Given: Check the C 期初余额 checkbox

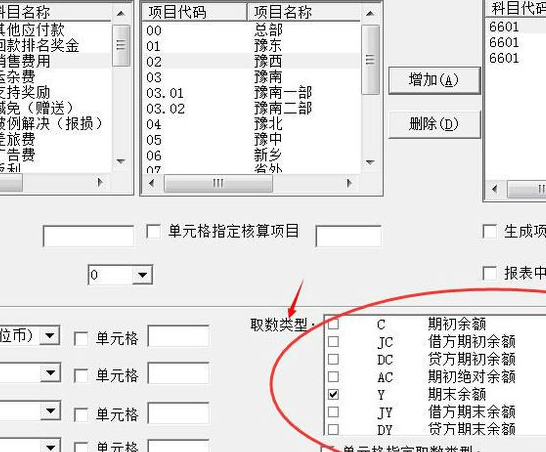Looking at the screenshot, I should (333, 324).
